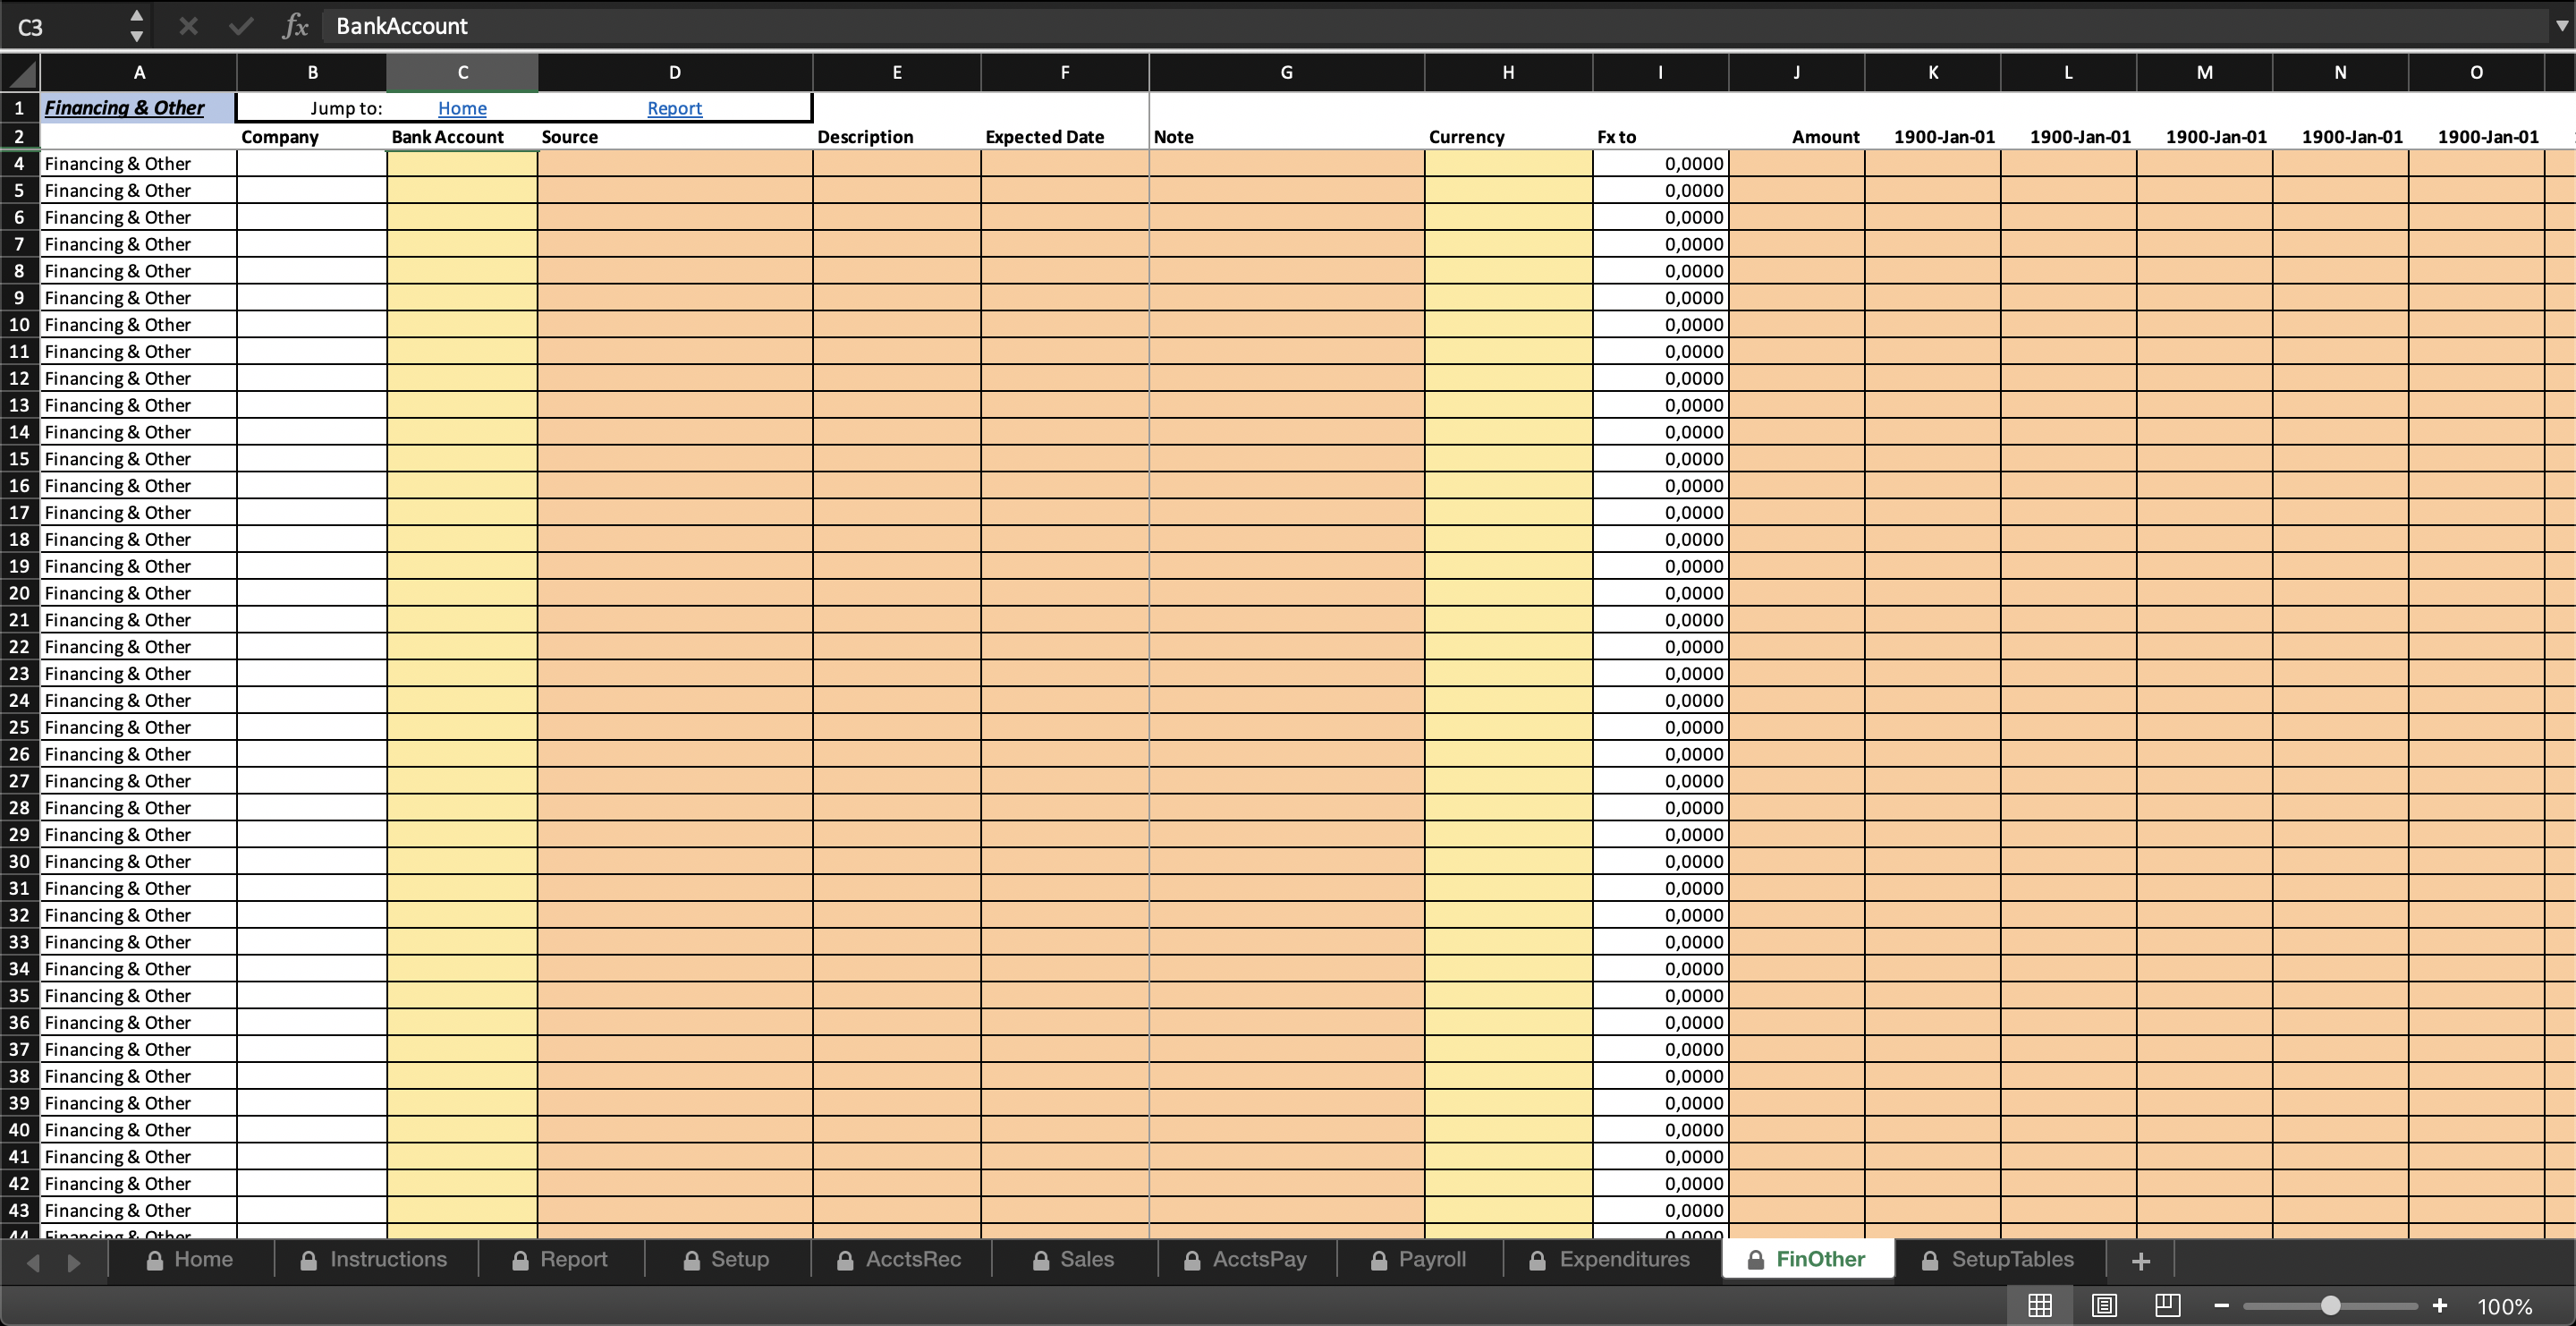Switch to Page Break Preview icon
The width and height of the screenshot is (2576, 1326).
(2167, 1305)
